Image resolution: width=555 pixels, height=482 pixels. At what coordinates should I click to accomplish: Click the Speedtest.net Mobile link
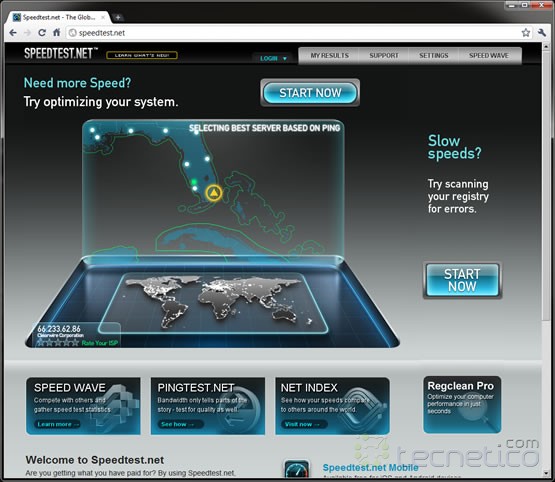pos(370,467)
